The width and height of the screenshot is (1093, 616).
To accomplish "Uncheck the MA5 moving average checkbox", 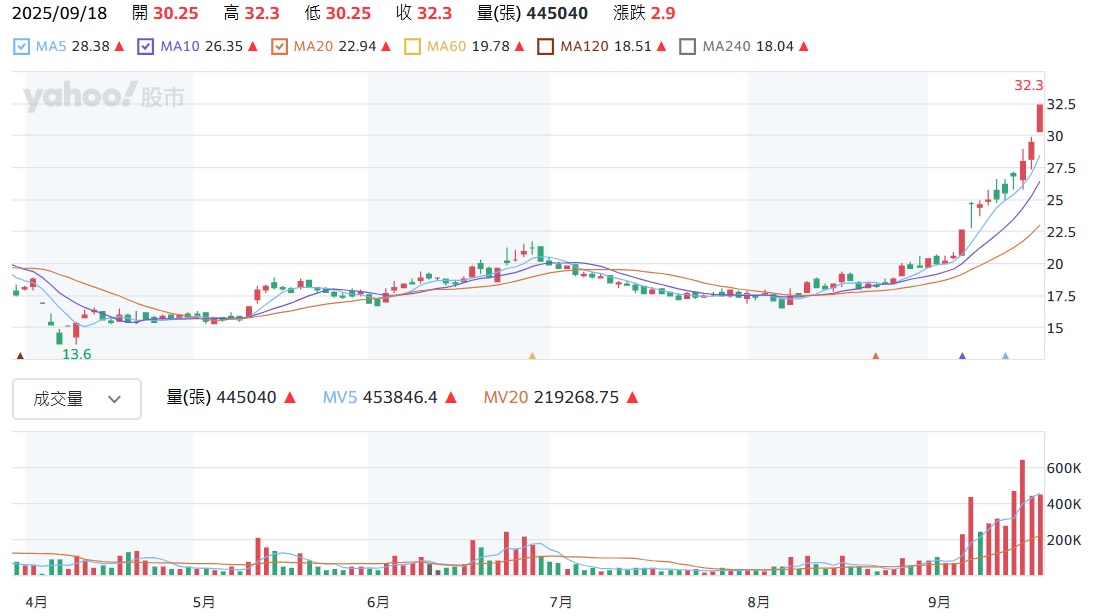I will click(22, 46).
